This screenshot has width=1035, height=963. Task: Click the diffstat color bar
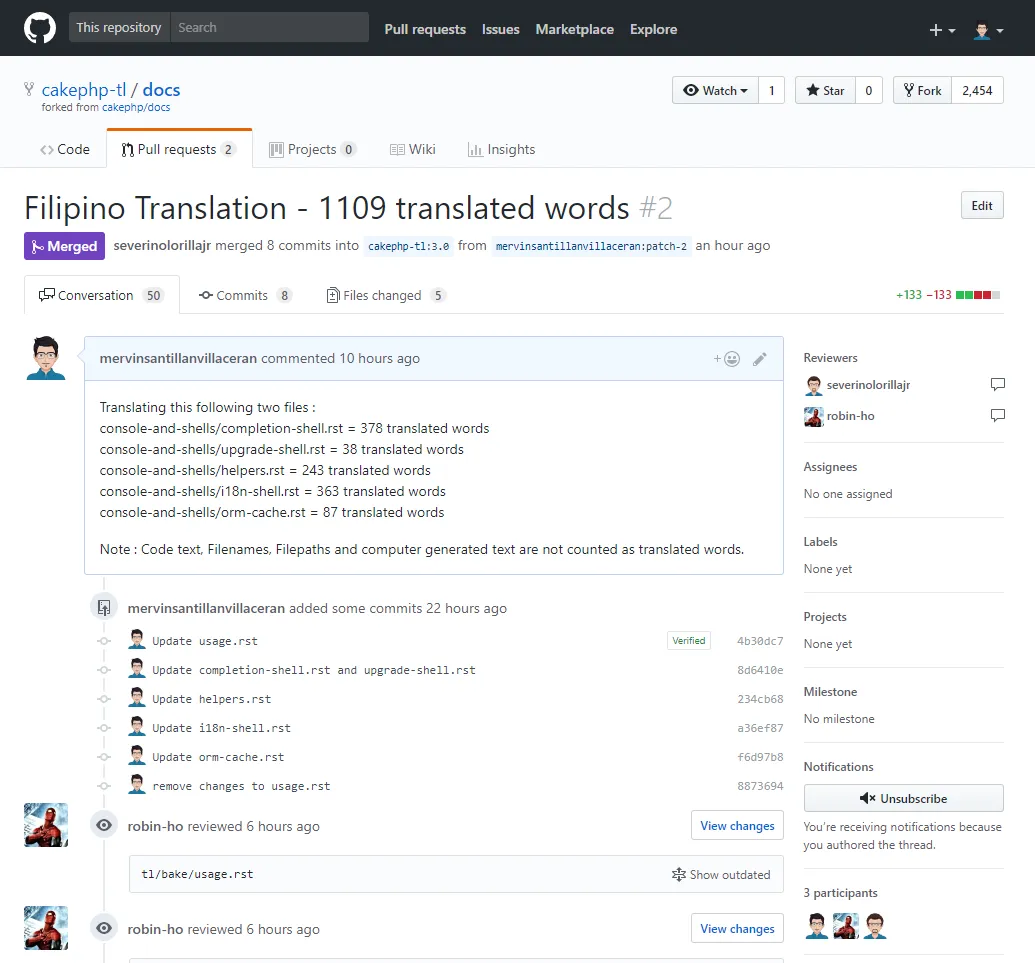click(978, 295)
